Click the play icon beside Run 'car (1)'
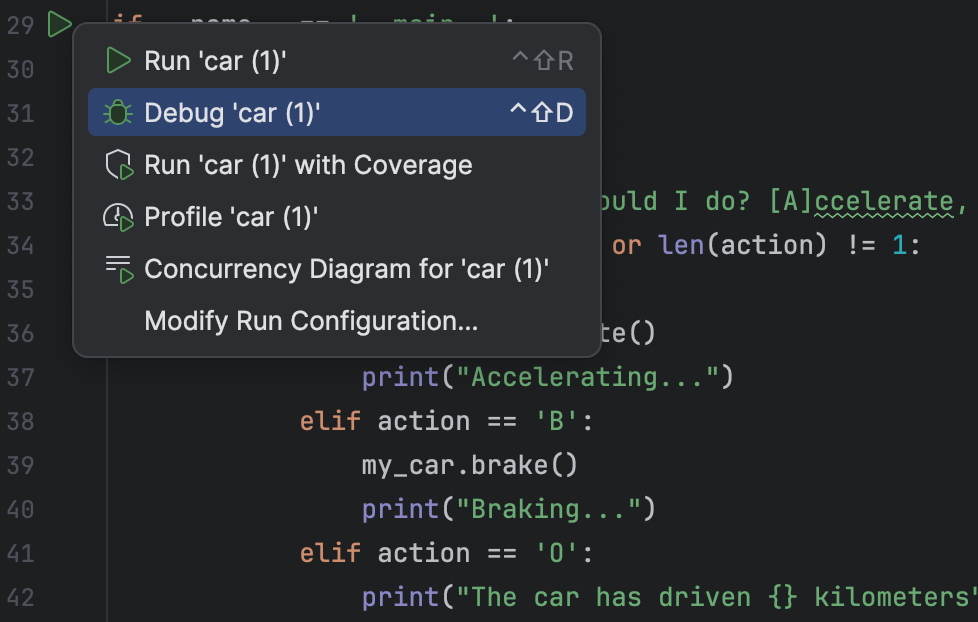Viewport: 978px width, 622px height. 117,60
